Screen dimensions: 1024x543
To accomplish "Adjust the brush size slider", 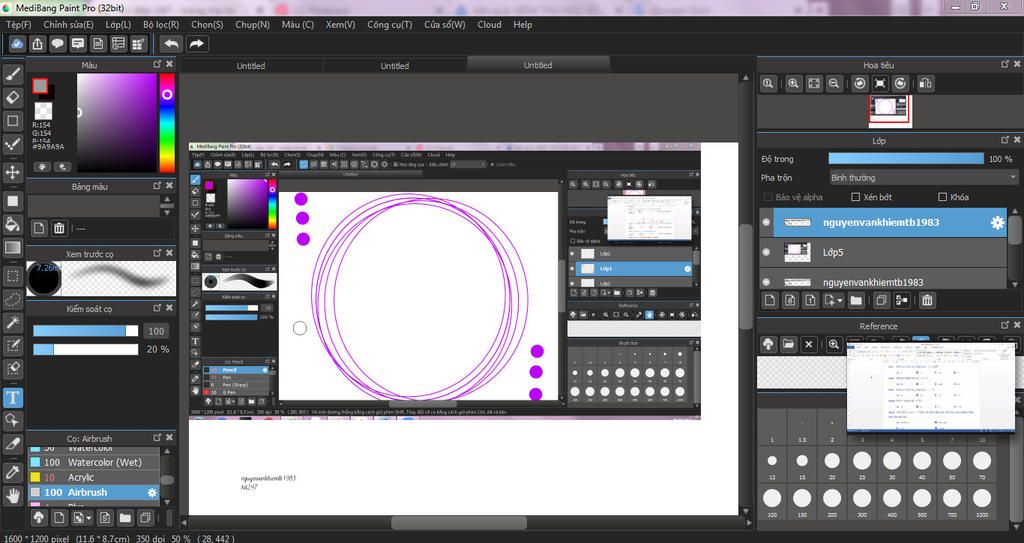I will coord(86,331).
